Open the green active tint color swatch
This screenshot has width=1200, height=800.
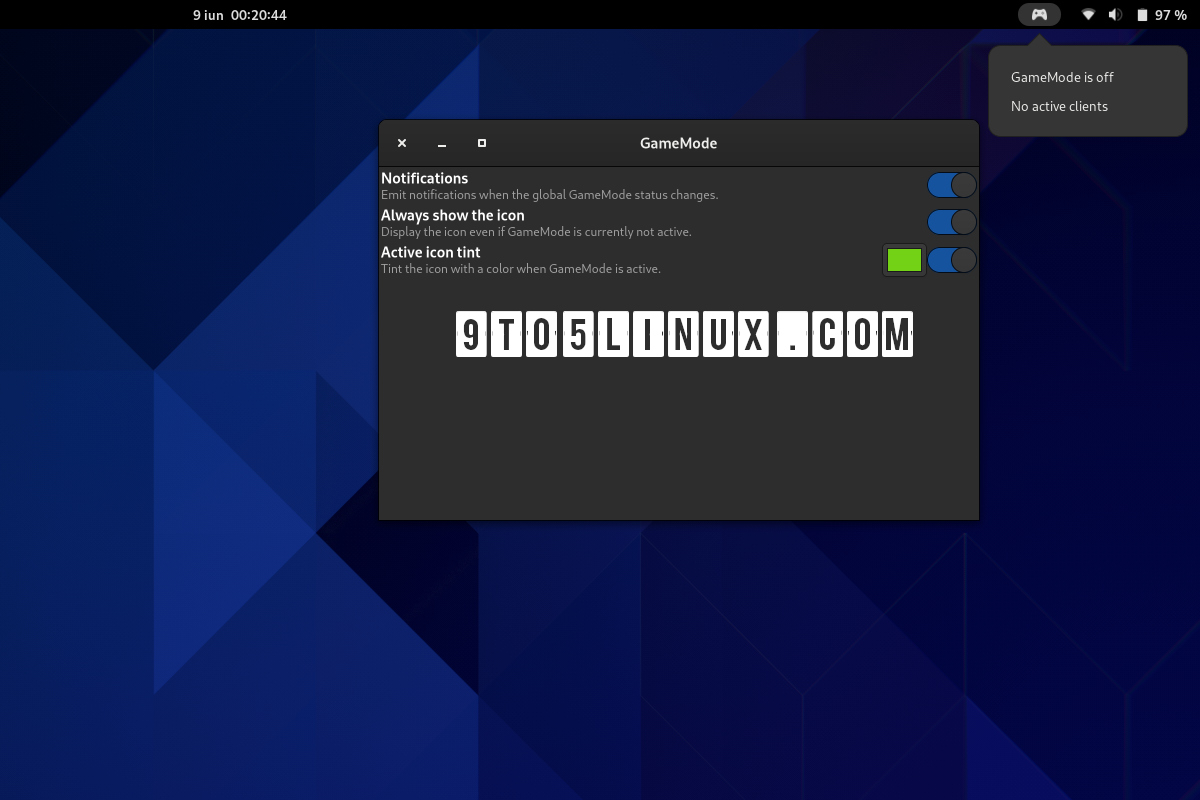point(903,259)
